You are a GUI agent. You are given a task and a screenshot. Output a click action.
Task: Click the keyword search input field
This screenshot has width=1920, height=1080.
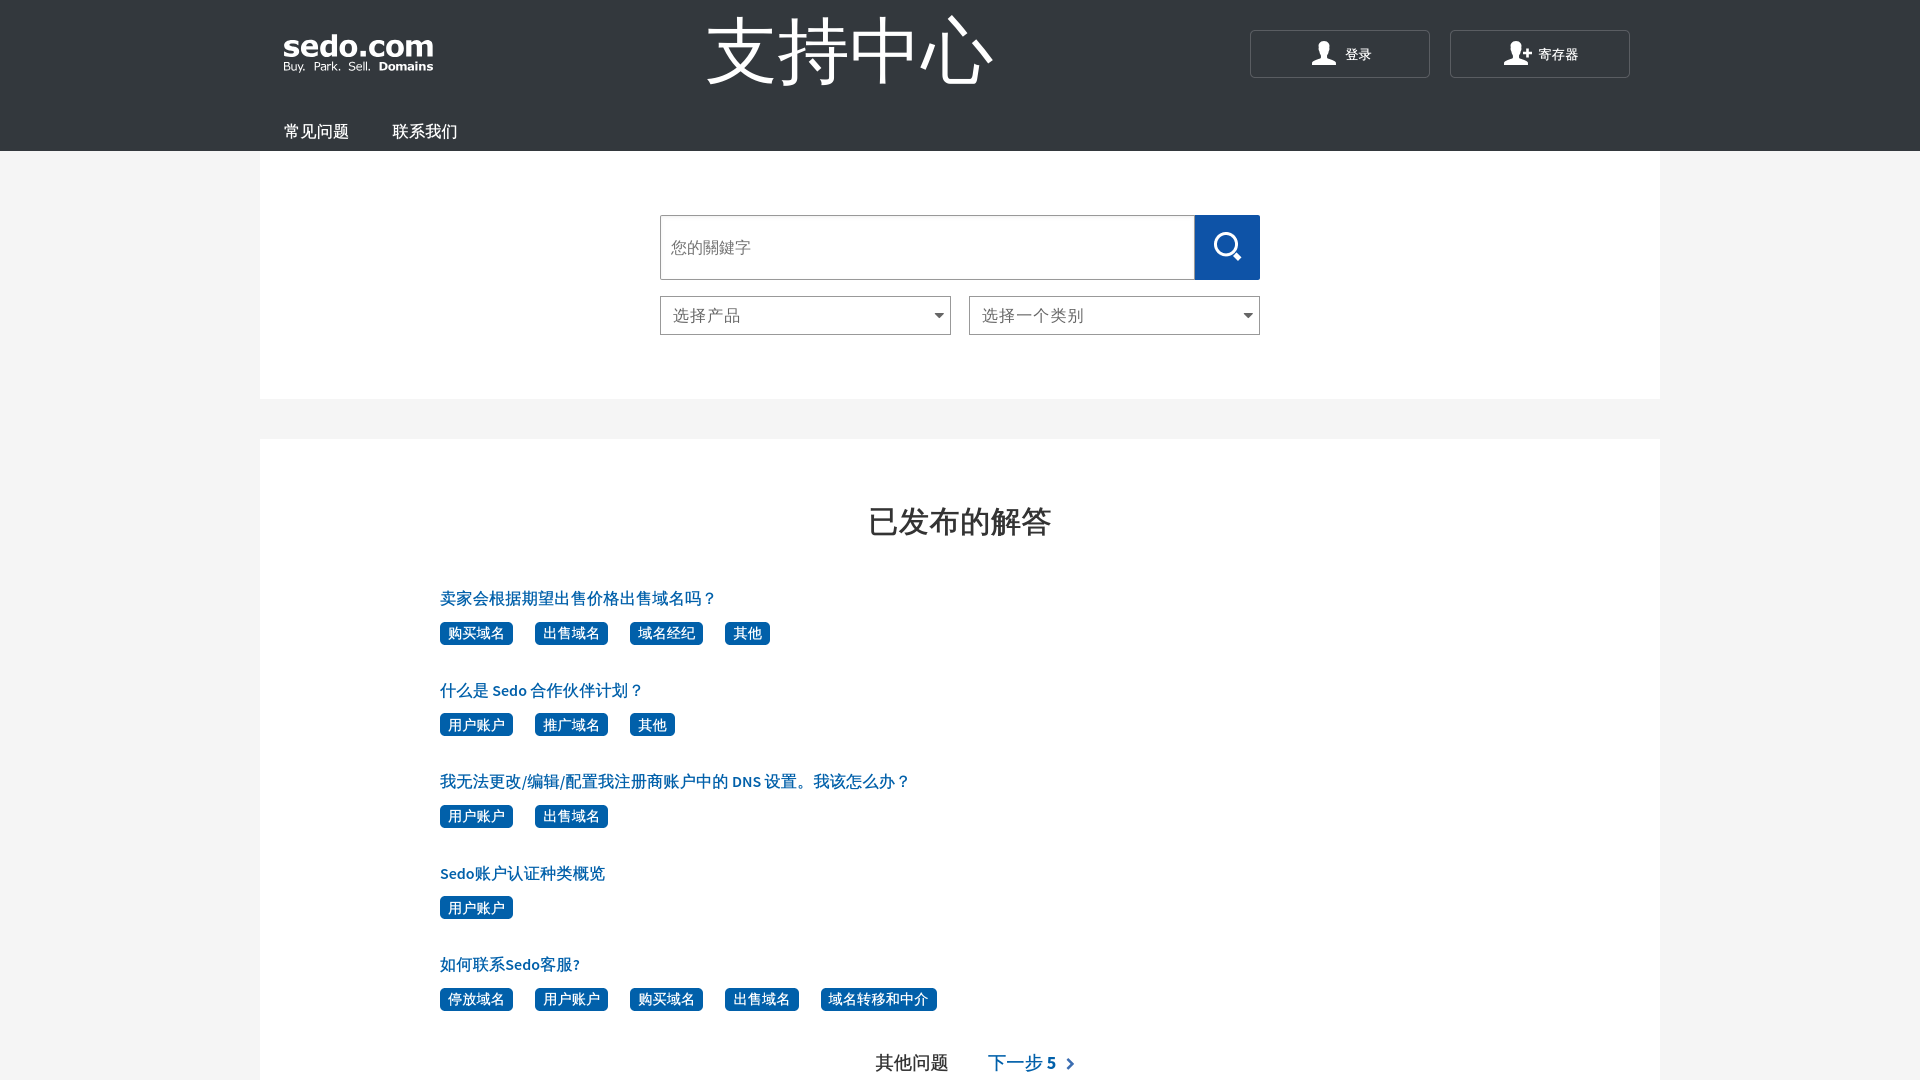click(927, 247)
